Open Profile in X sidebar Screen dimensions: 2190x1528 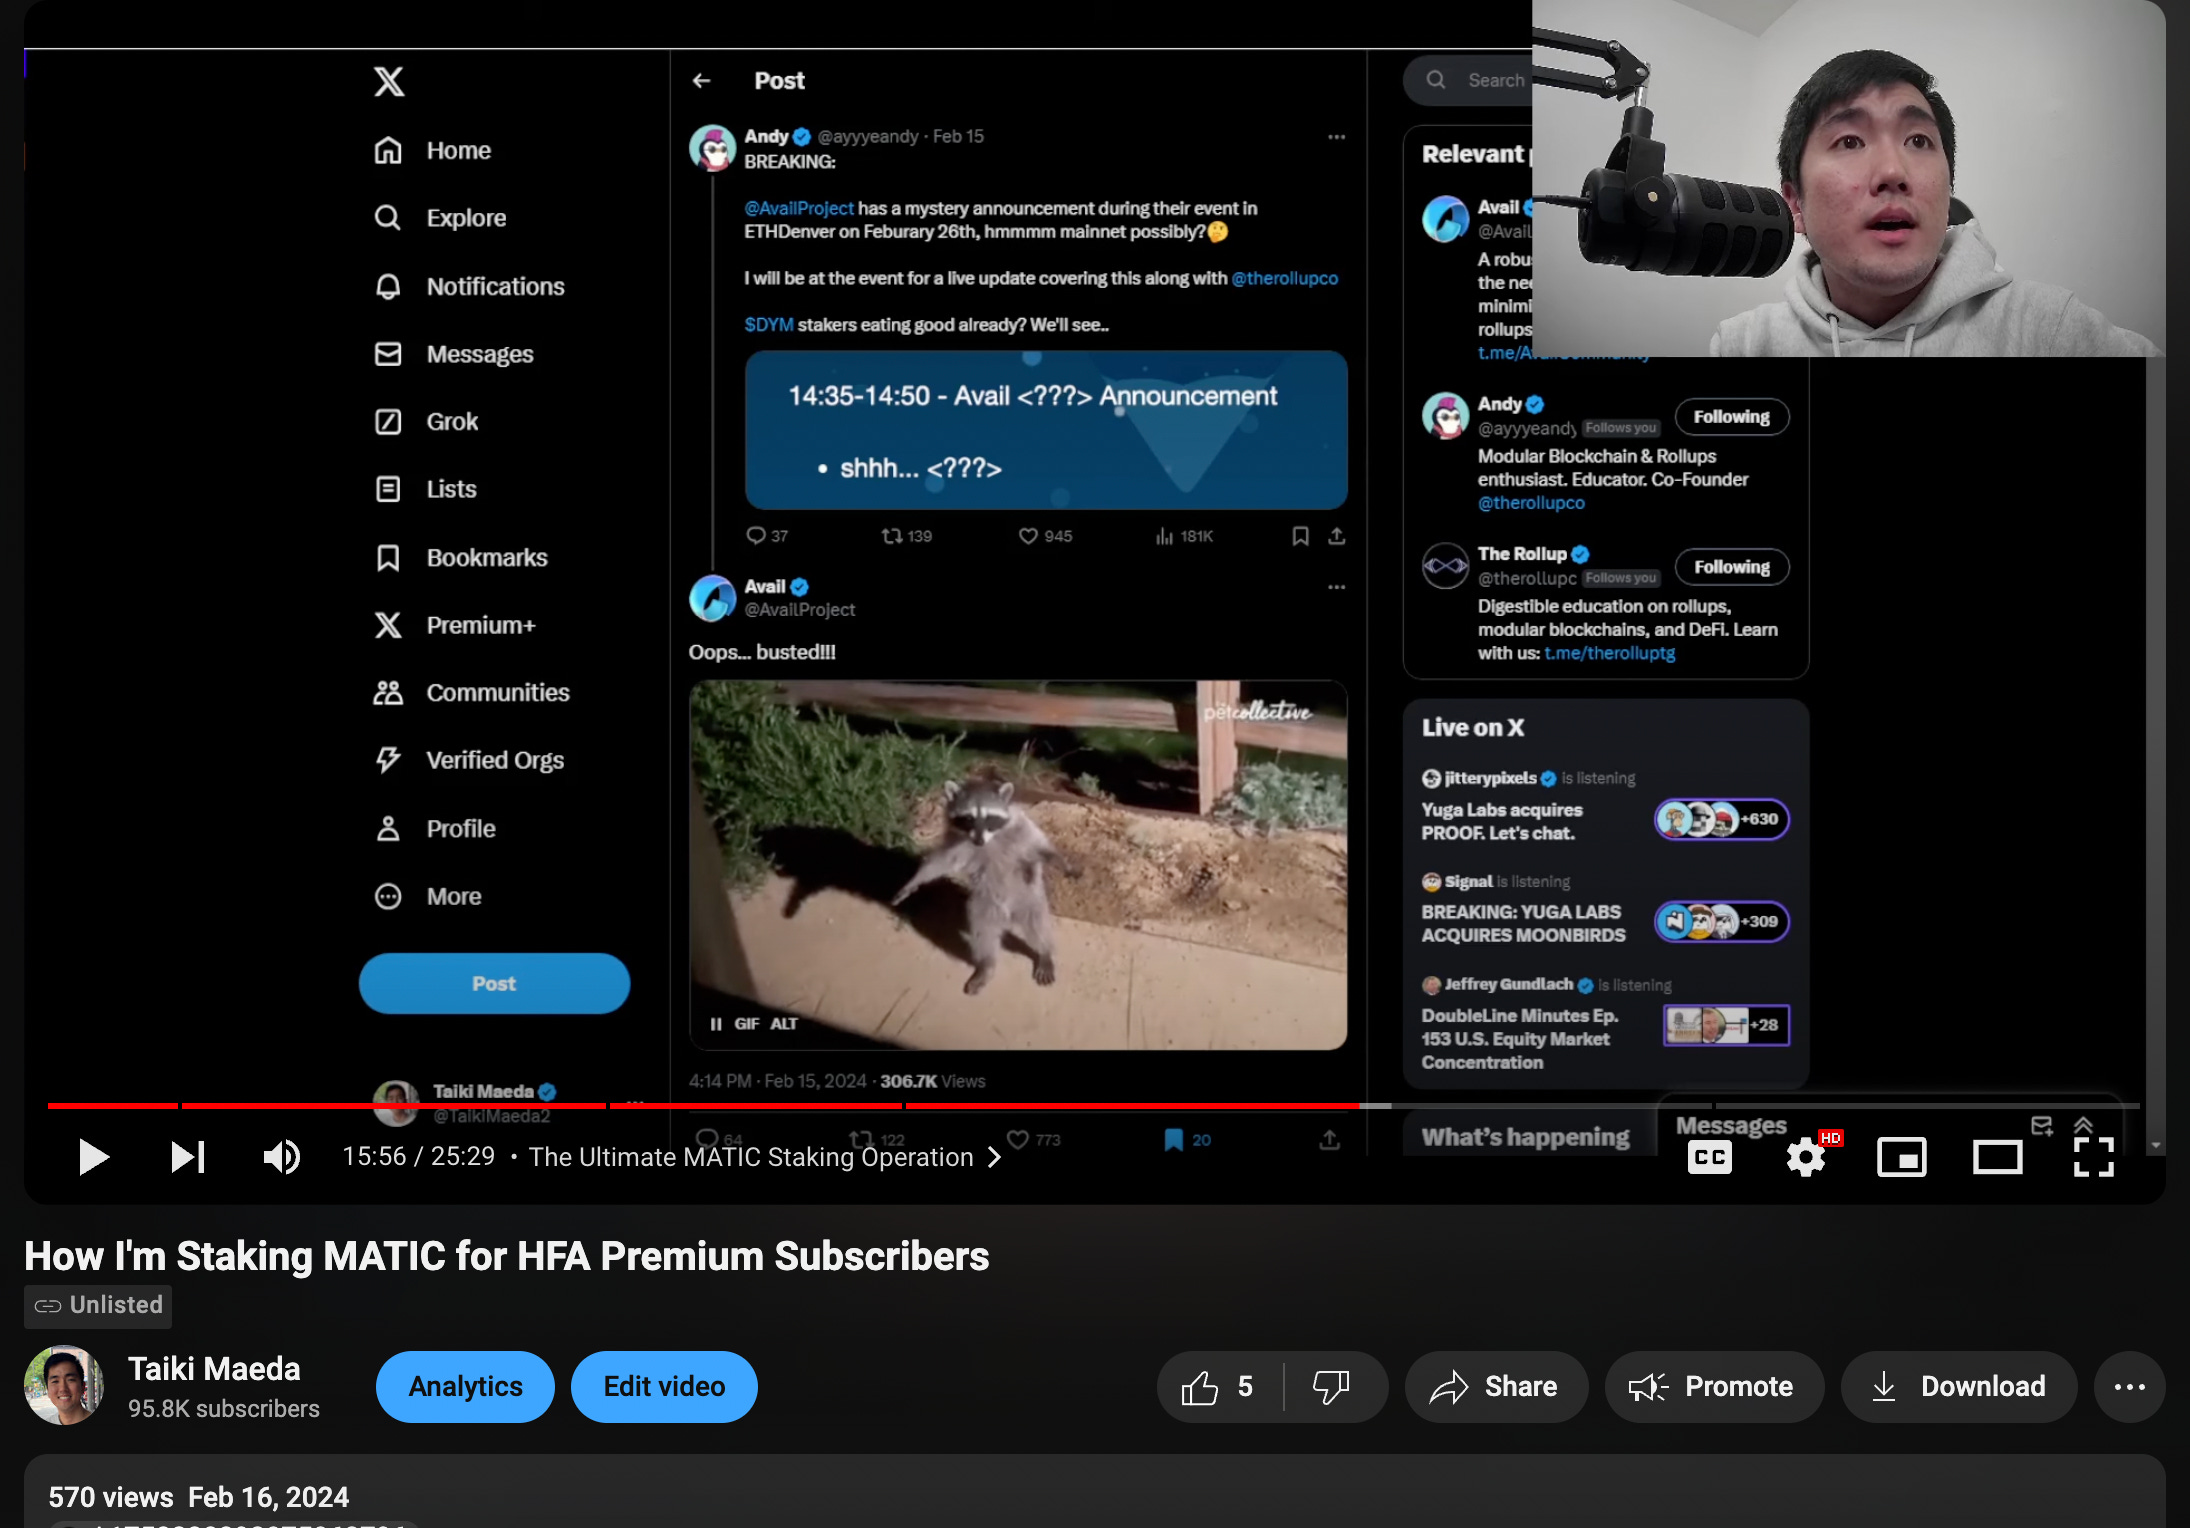tap(434, 829)
